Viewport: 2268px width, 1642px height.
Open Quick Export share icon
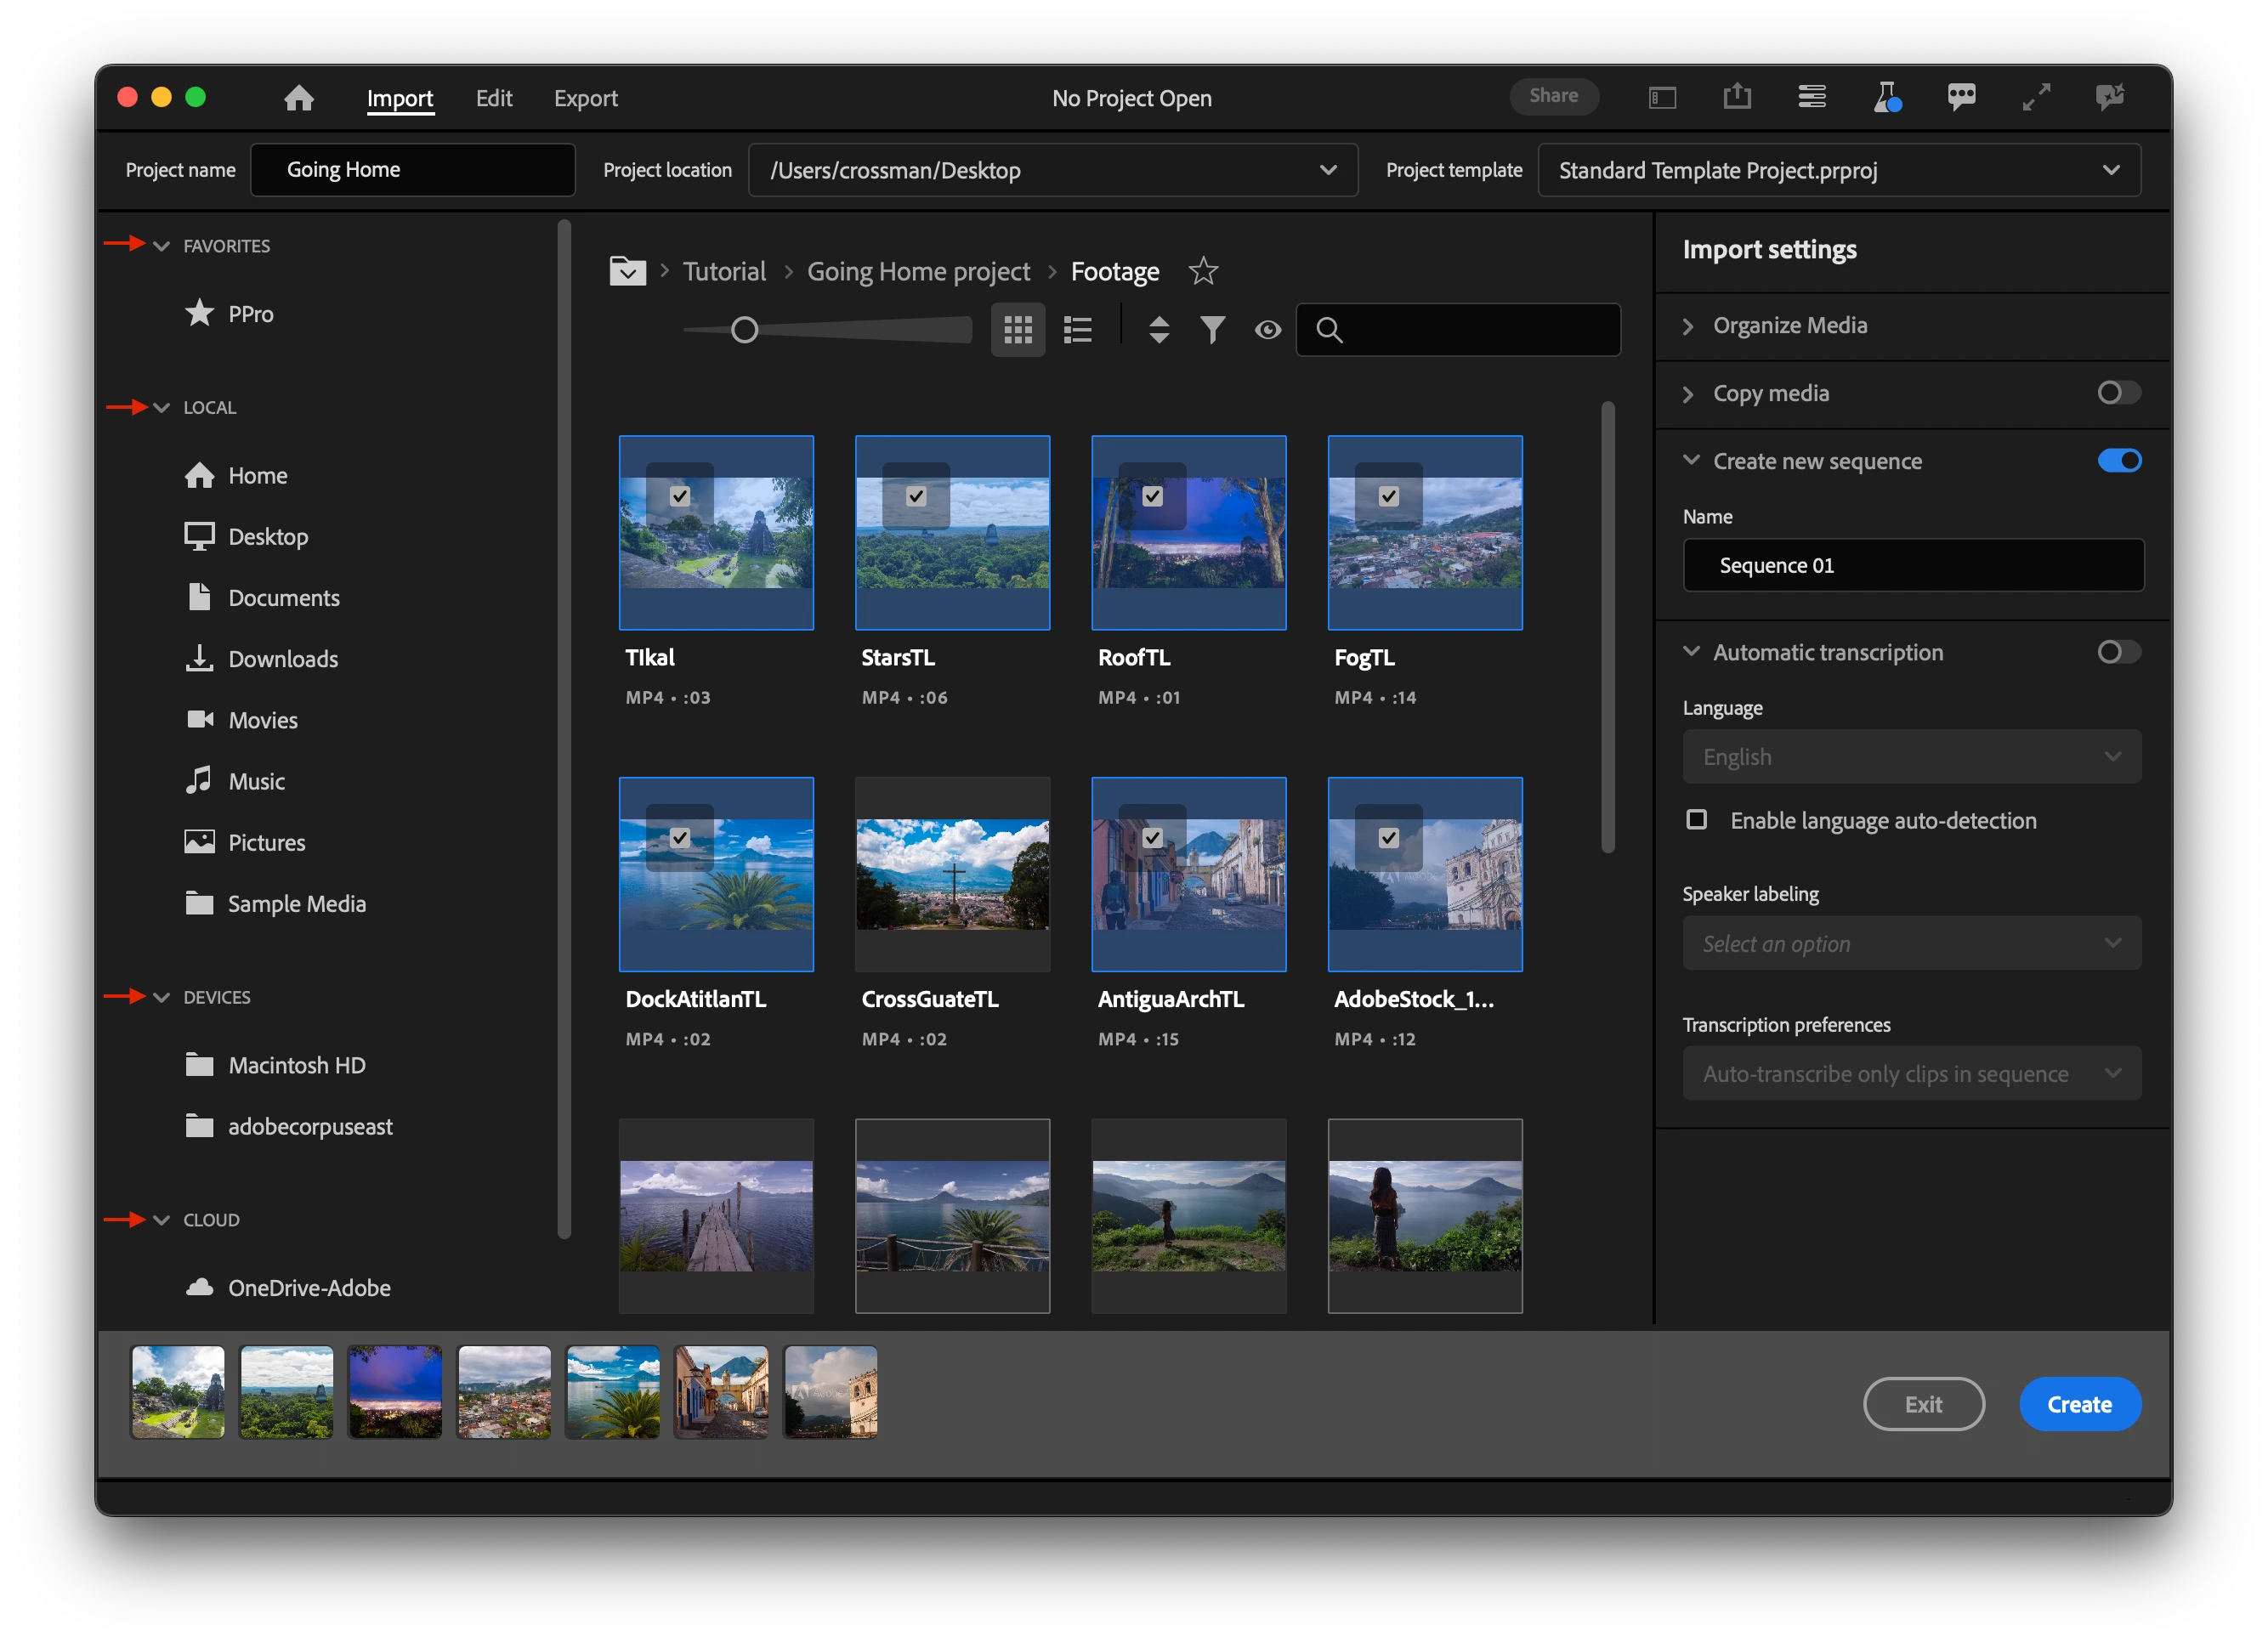[x=1737, y=97]
